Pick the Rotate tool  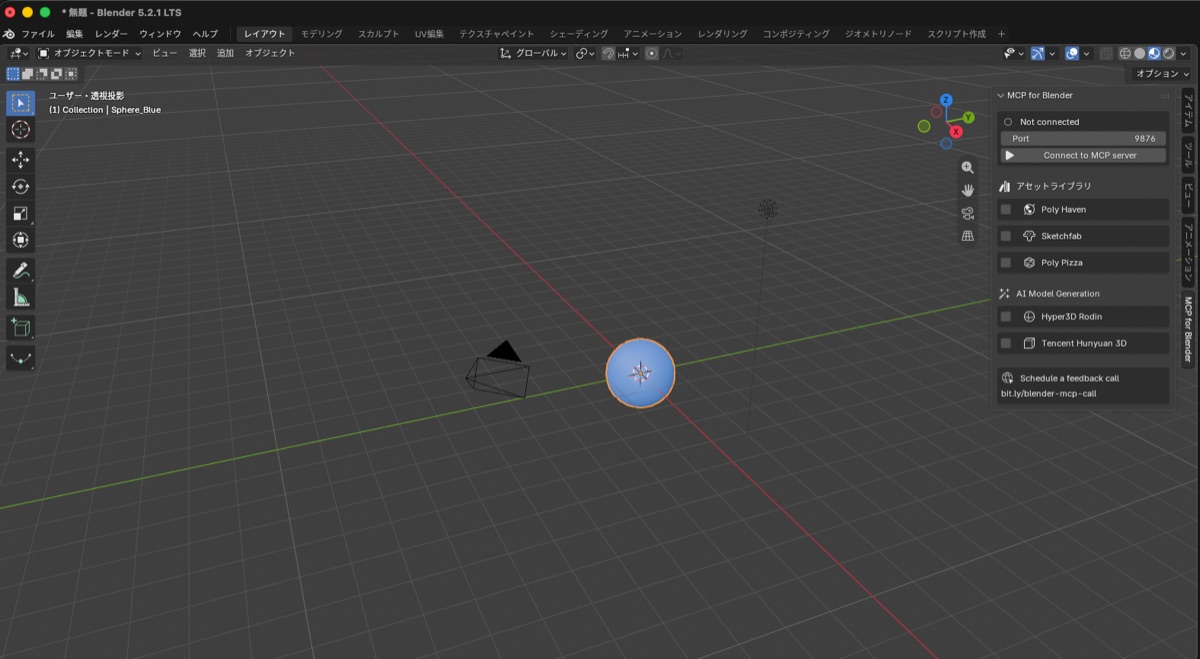20,186
